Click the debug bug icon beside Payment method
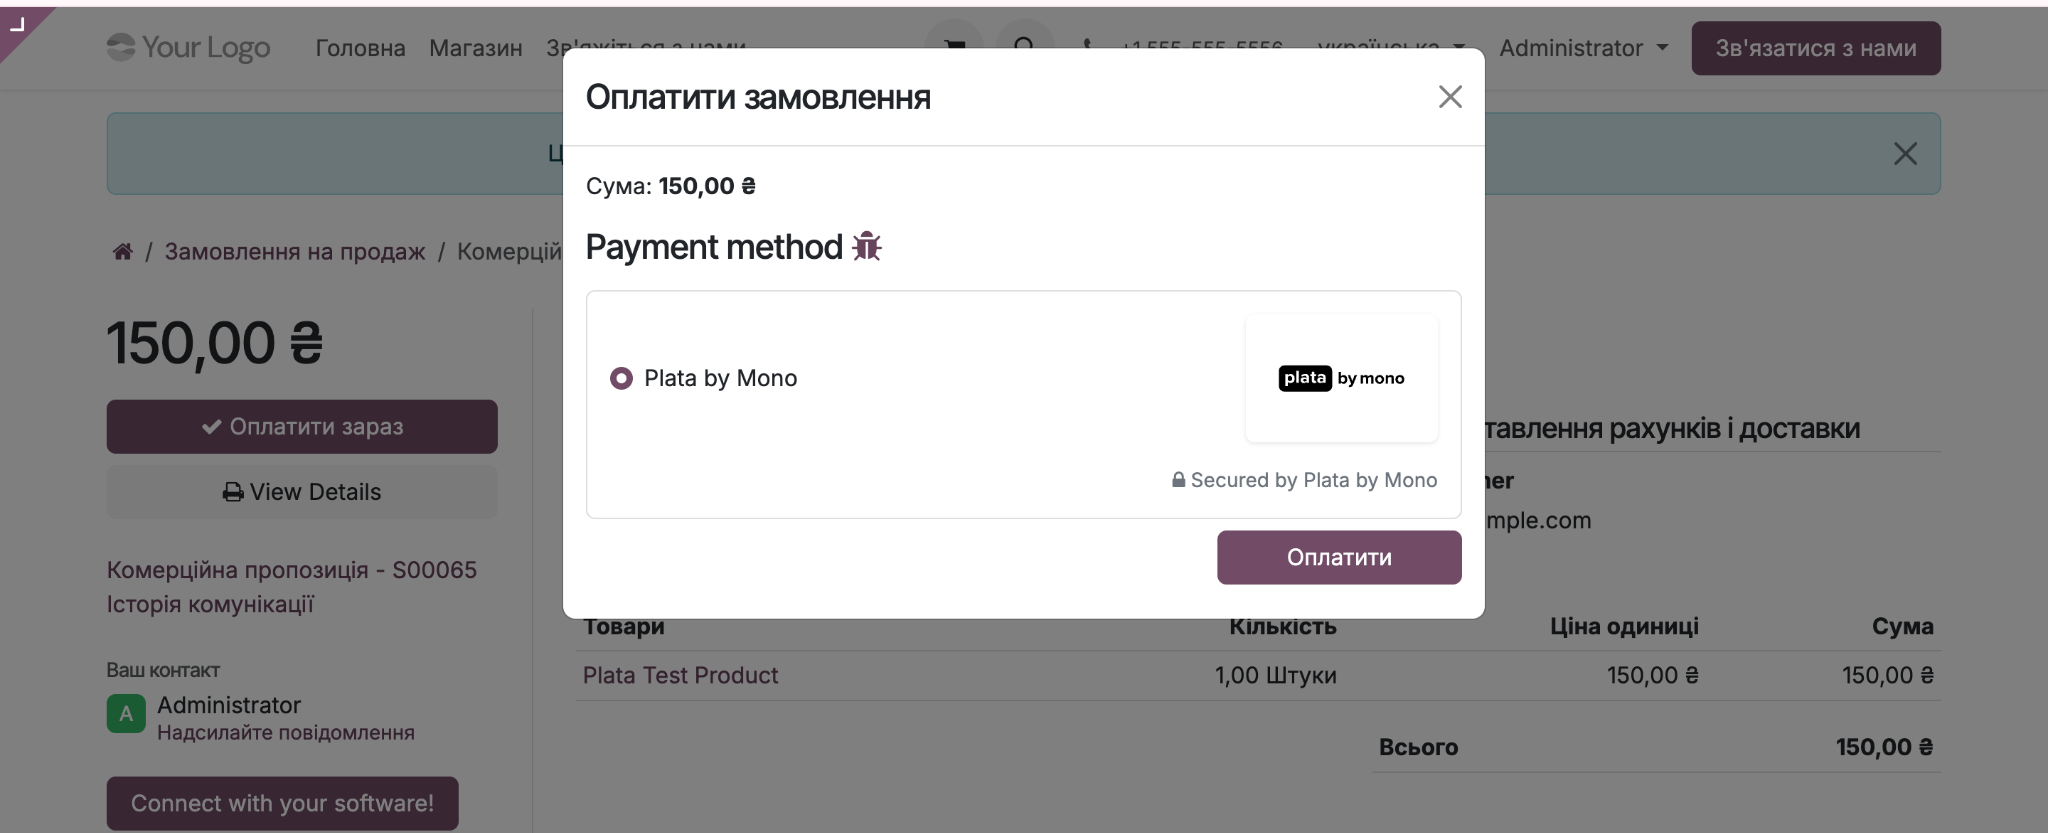The width and height of the screenshot is (2048, 833). 866,247
